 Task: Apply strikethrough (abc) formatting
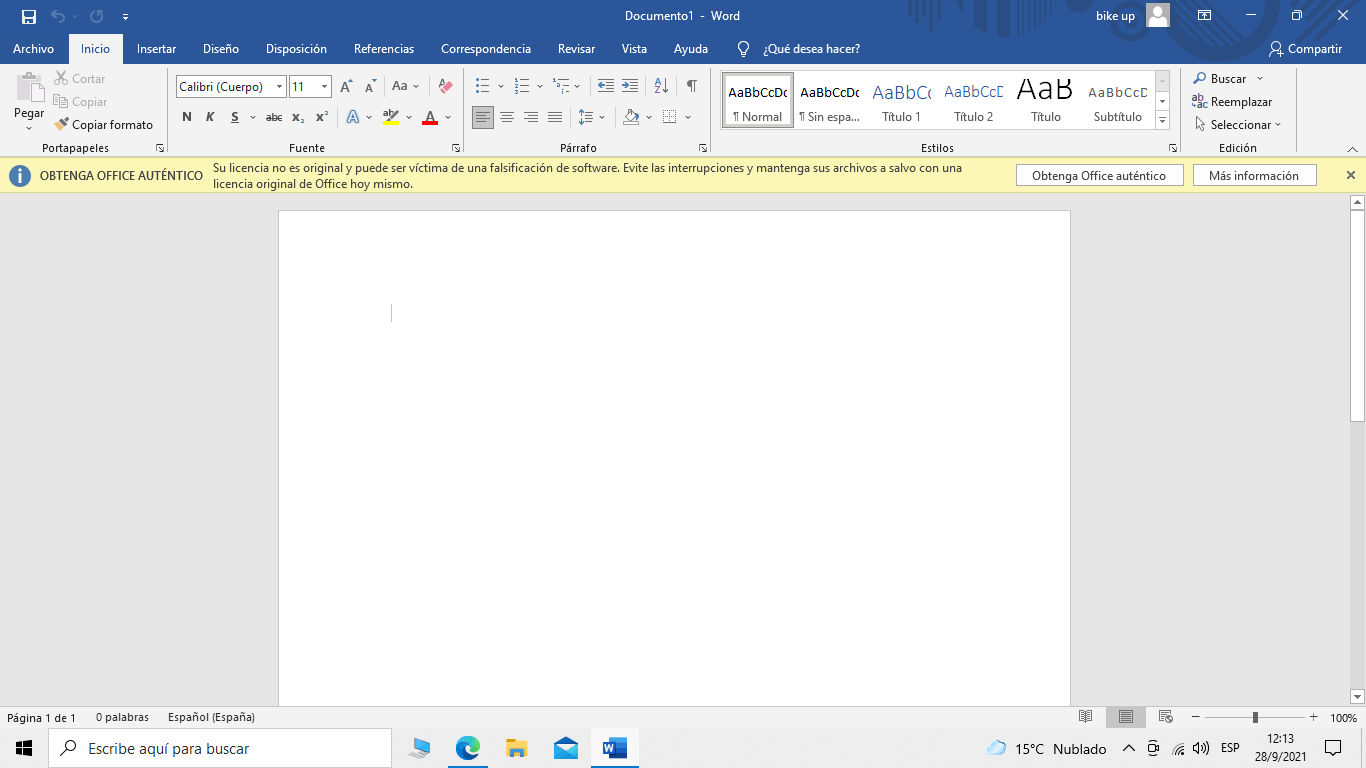click(x=274, y=117)
